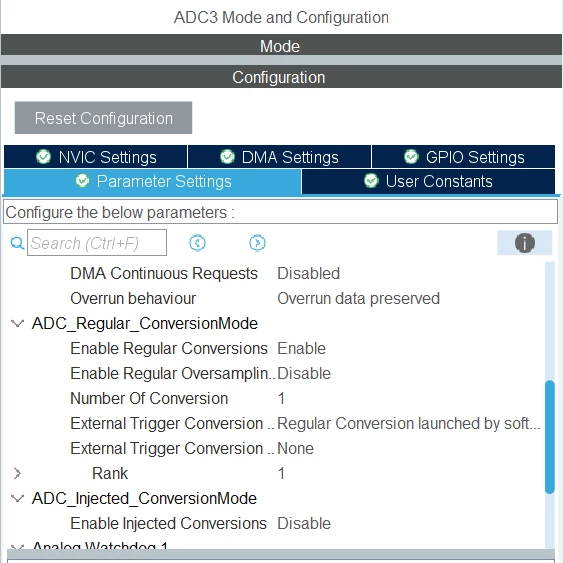
Task: Select Enable Injected Conversions Disable value
Action: point(304,524)
